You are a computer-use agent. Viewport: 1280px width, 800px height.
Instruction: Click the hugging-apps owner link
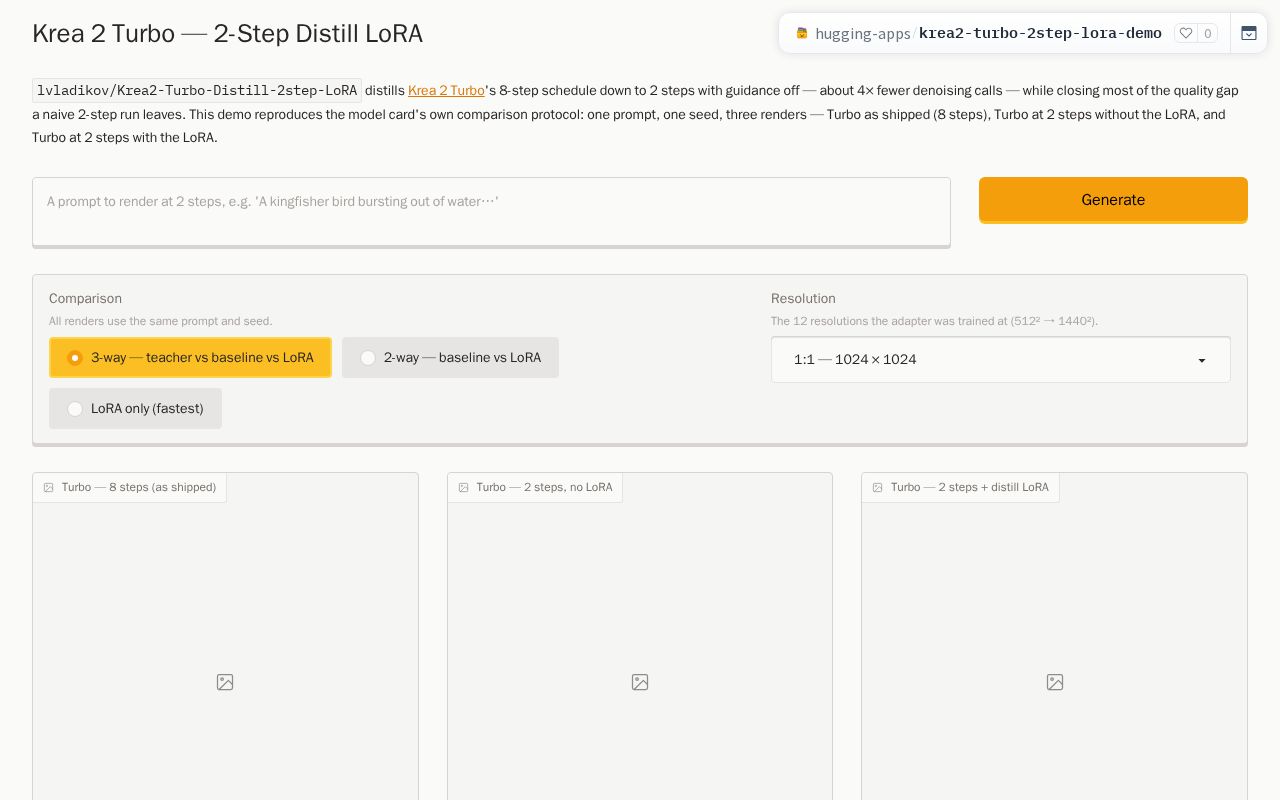[863, 33]
